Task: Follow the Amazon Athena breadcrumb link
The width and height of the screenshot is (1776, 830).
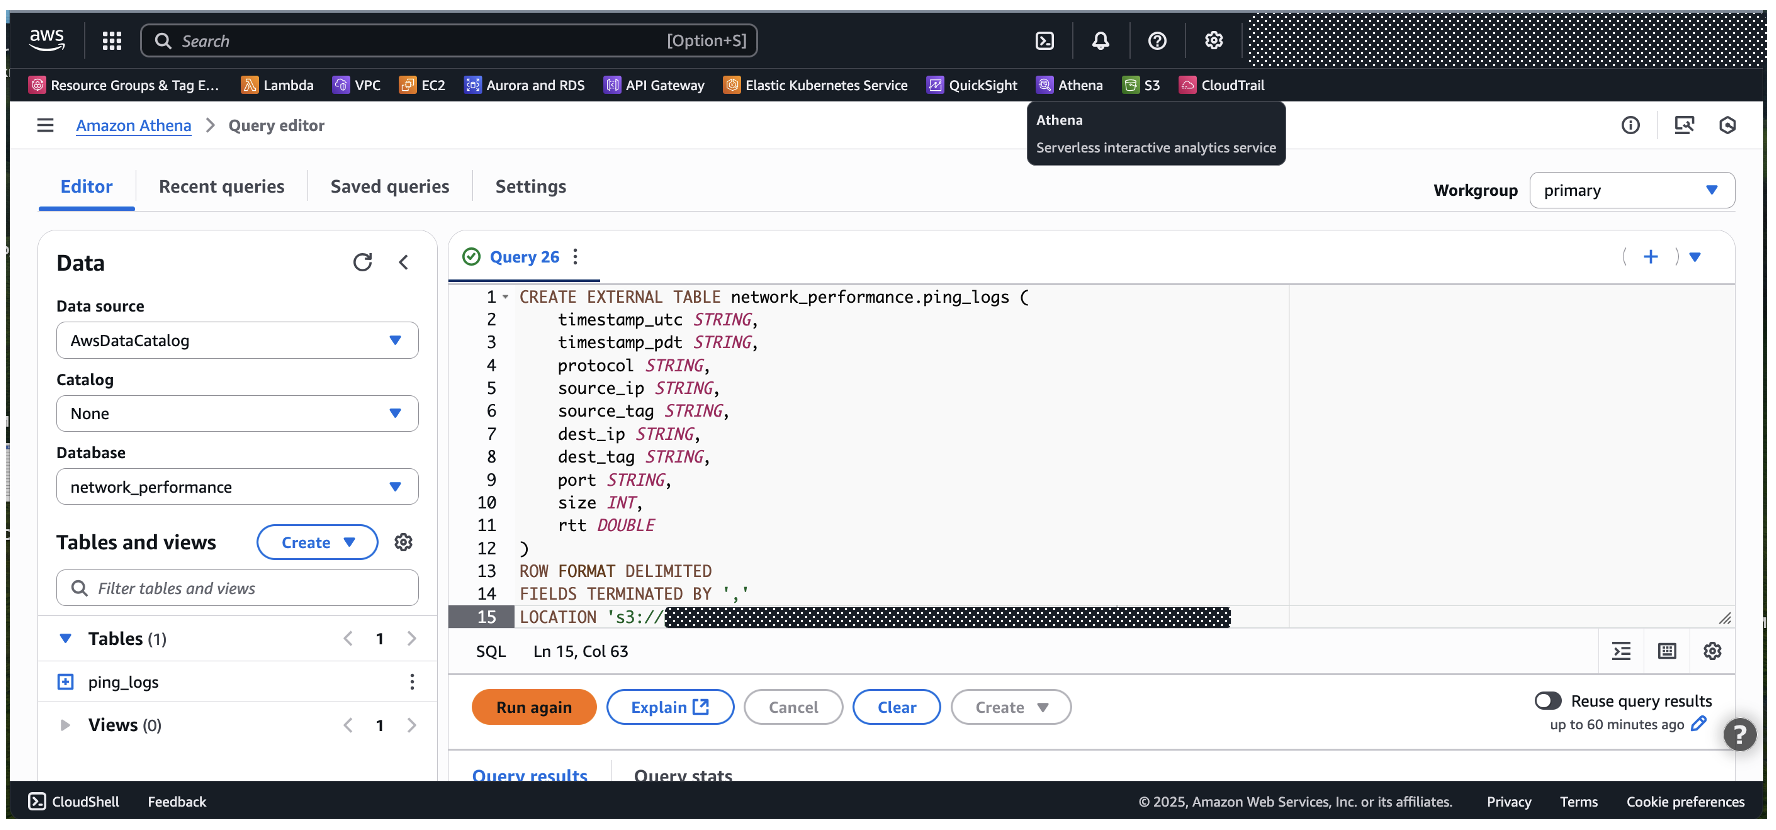Action: point(133,126)
